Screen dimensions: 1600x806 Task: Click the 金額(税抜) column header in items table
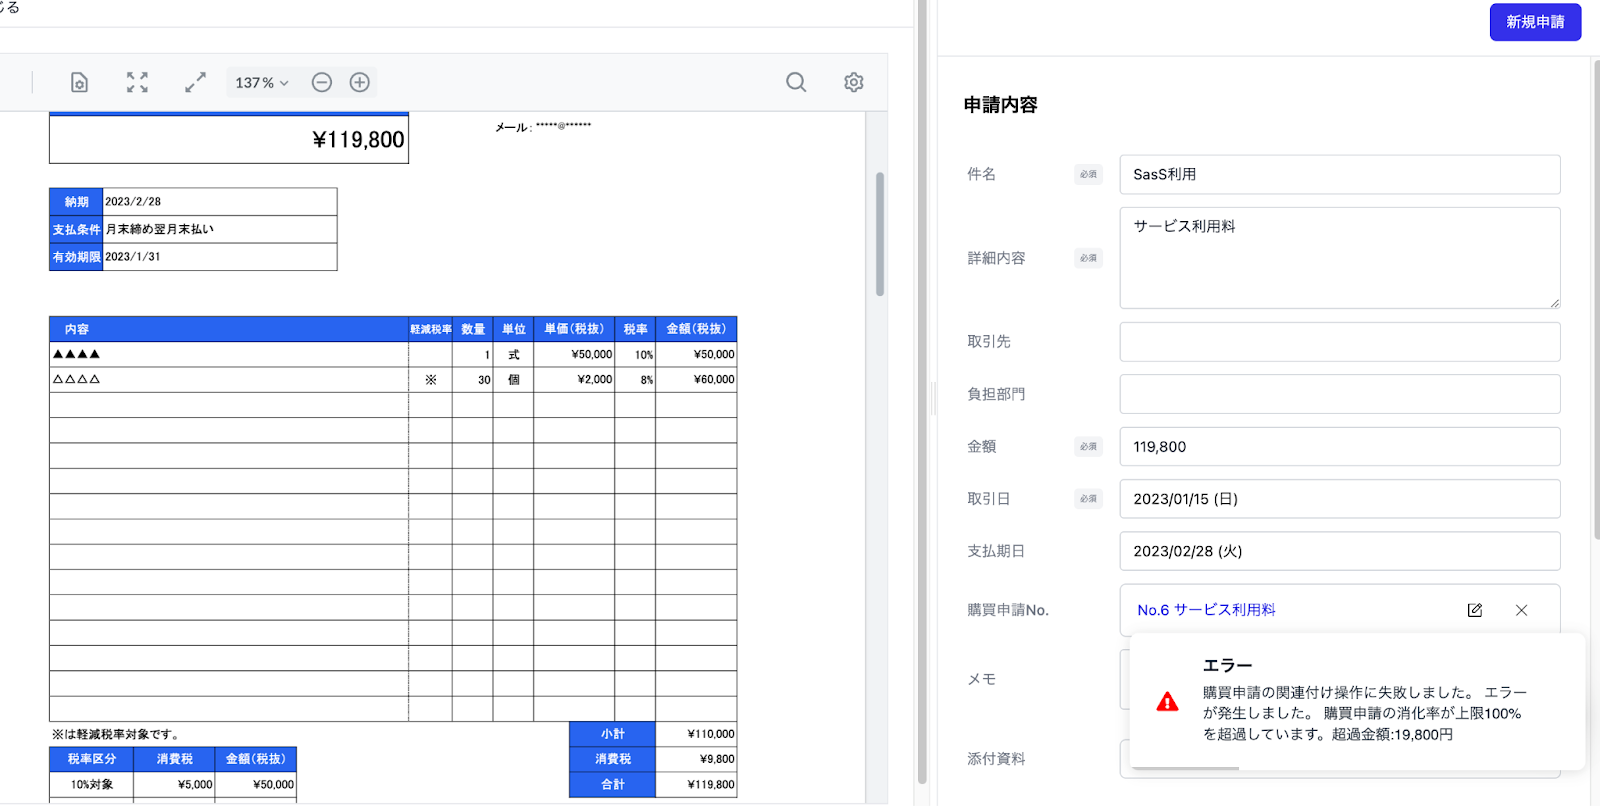point(696,329)
